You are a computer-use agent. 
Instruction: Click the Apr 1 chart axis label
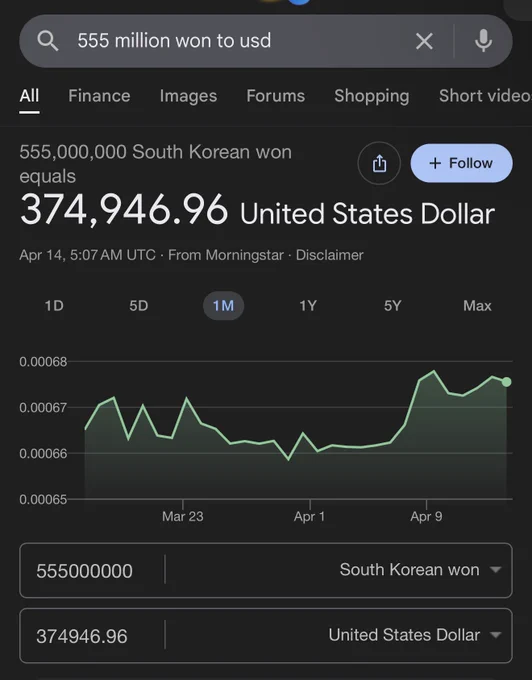(x=309, y=517)
